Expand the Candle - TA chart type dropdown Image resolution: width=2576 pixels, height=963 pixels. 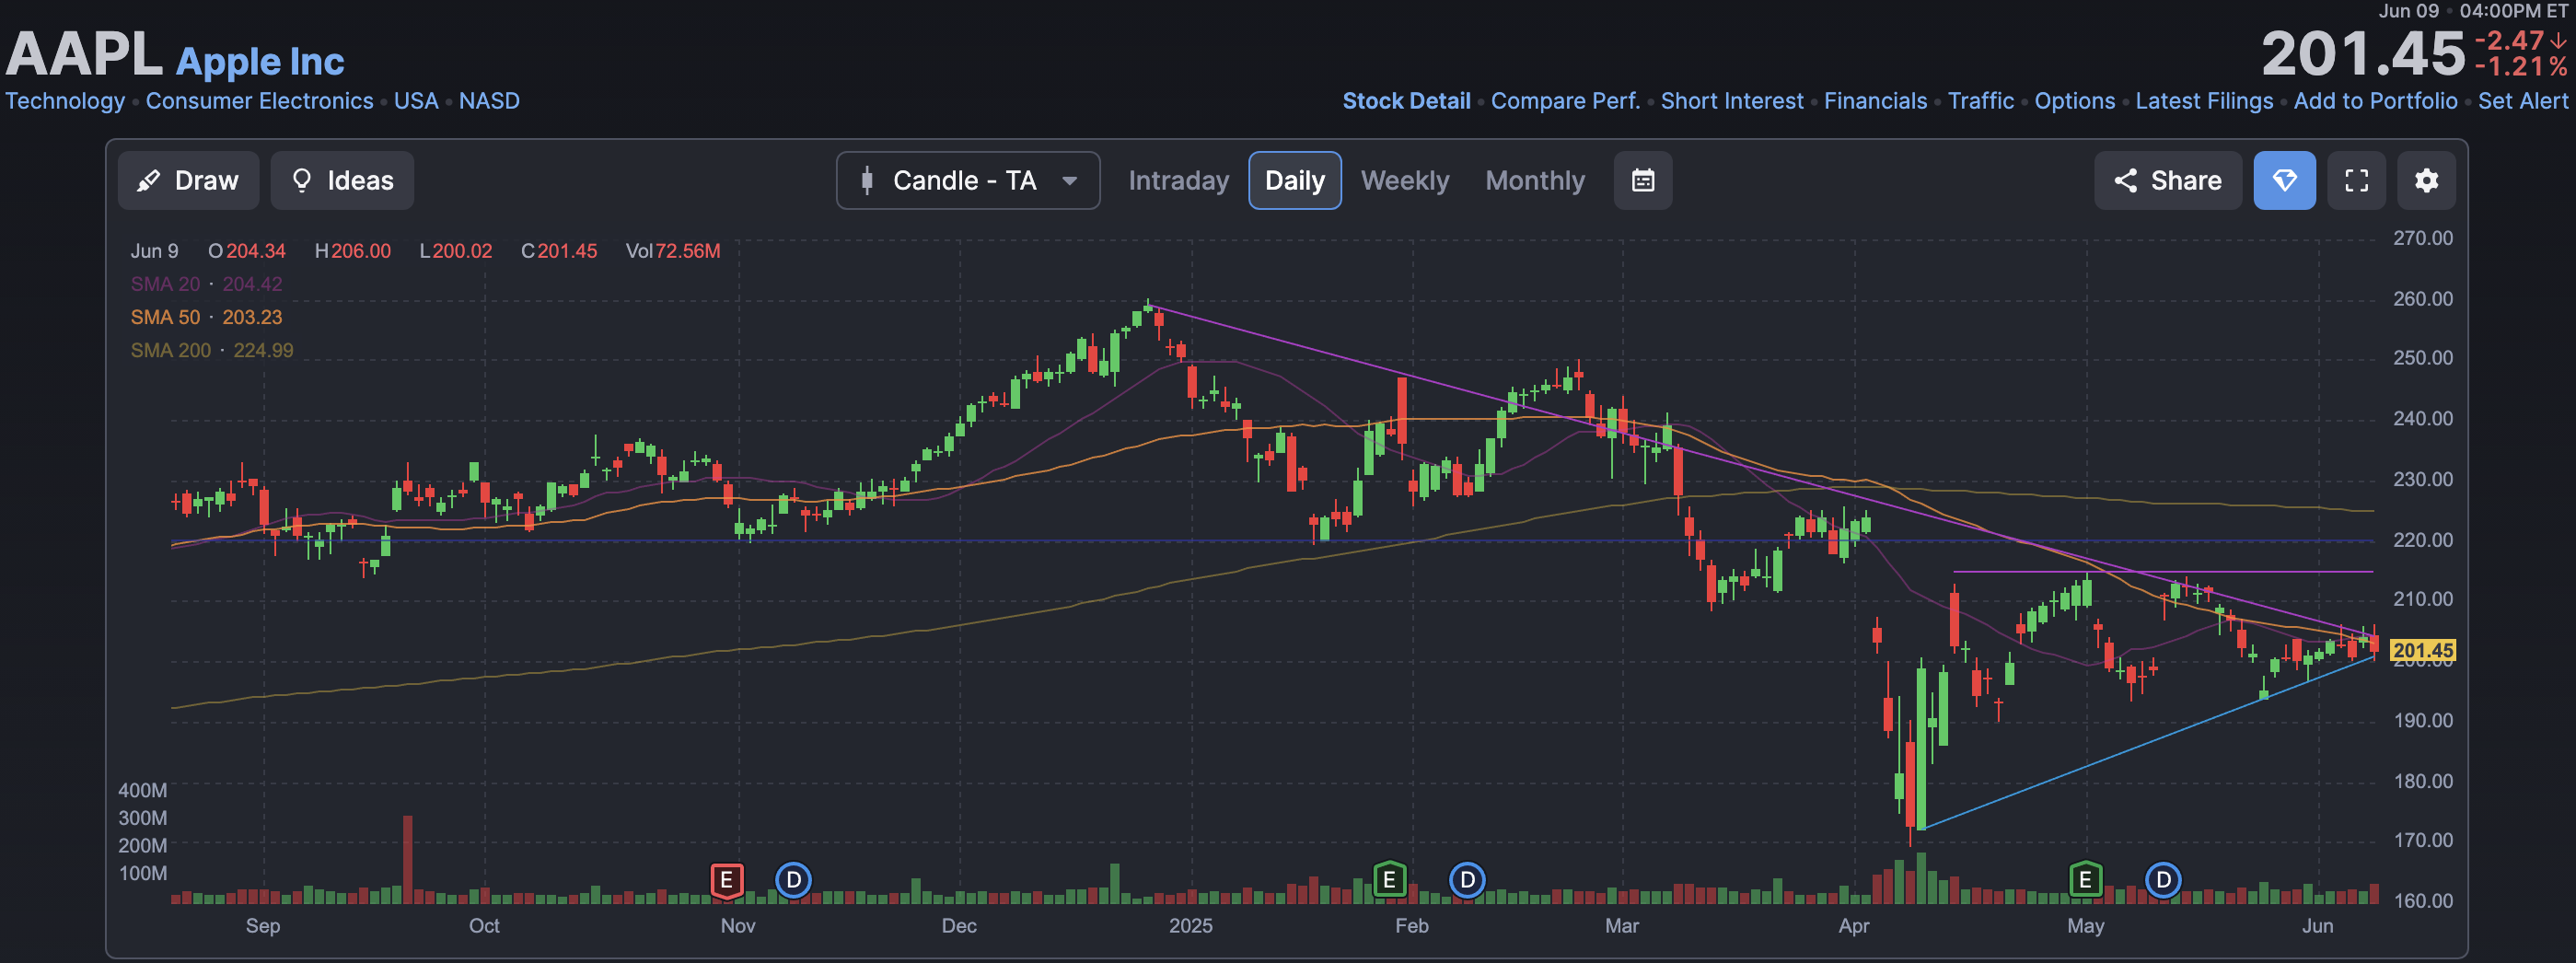968,180
